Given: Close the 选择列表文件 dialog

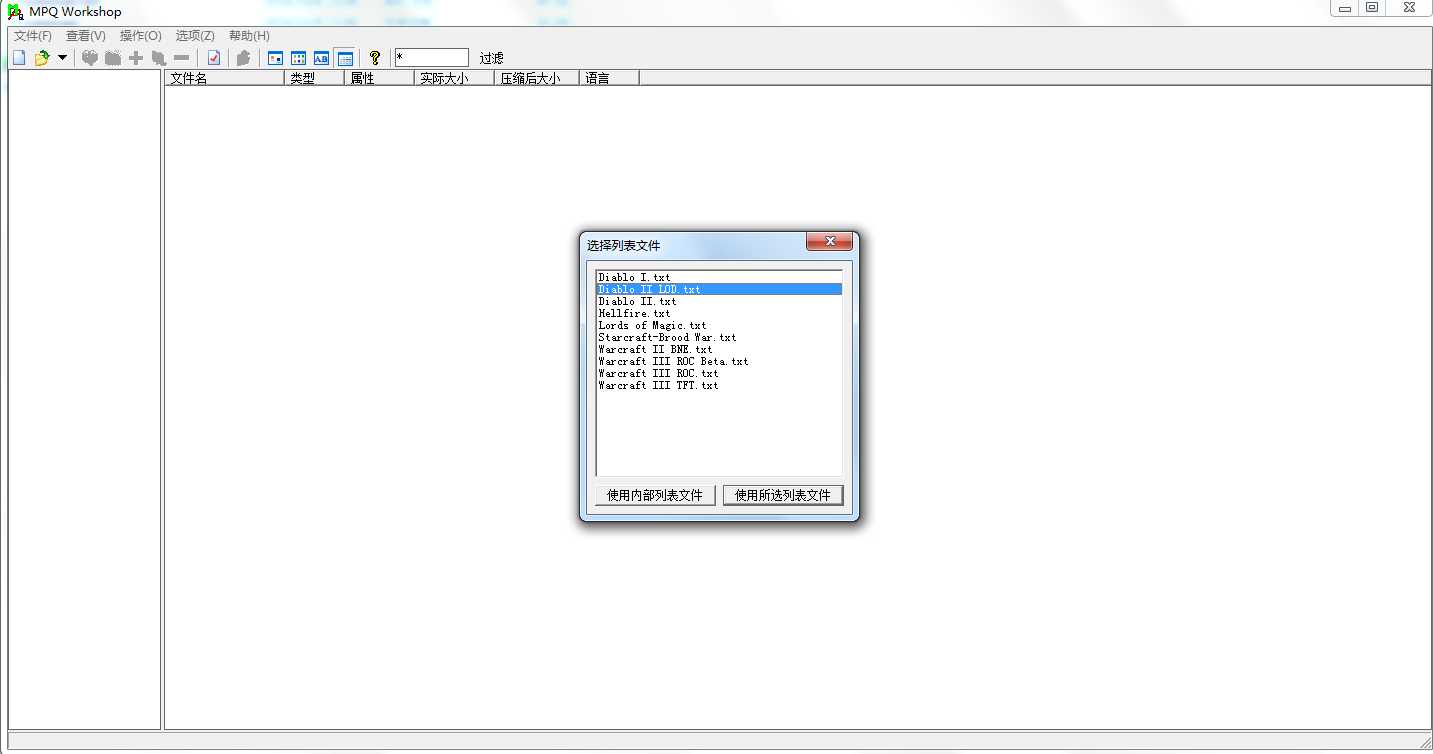Looking at the screenshot, I should (x=829, y=242).
